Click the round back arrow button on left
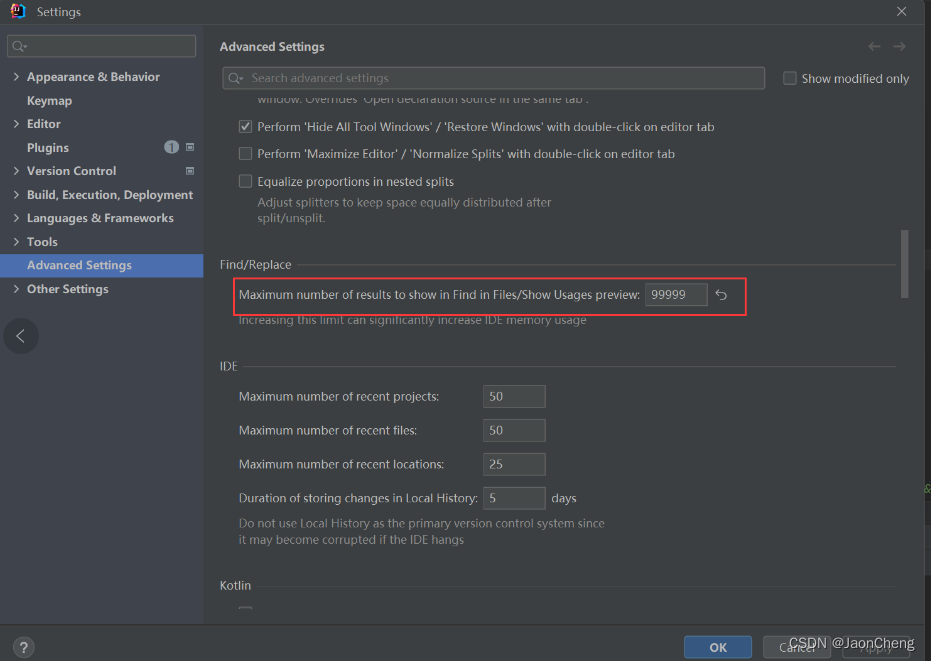Image resolution: width=931 pixels, height=661 pixels. (21, 336)
